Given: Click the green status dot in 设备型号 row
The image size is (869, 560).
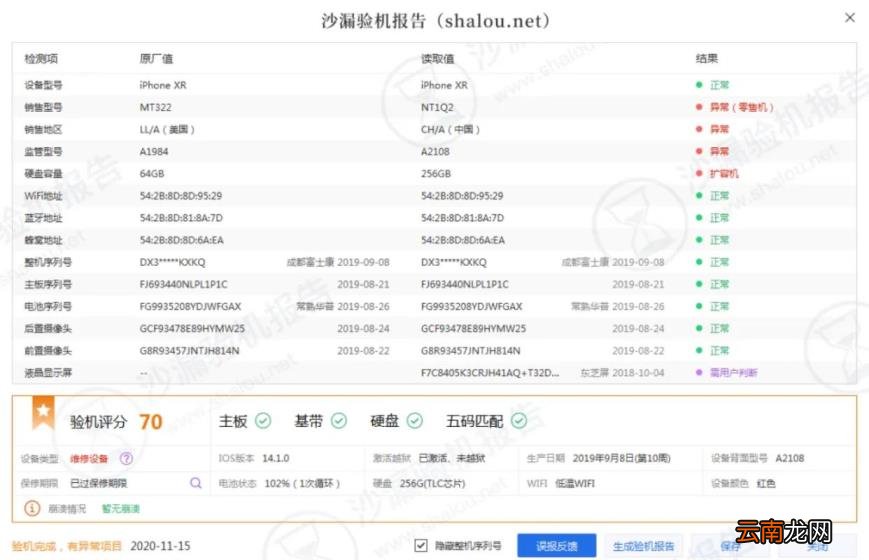Looking at the screenshot, I should [699, 85].
